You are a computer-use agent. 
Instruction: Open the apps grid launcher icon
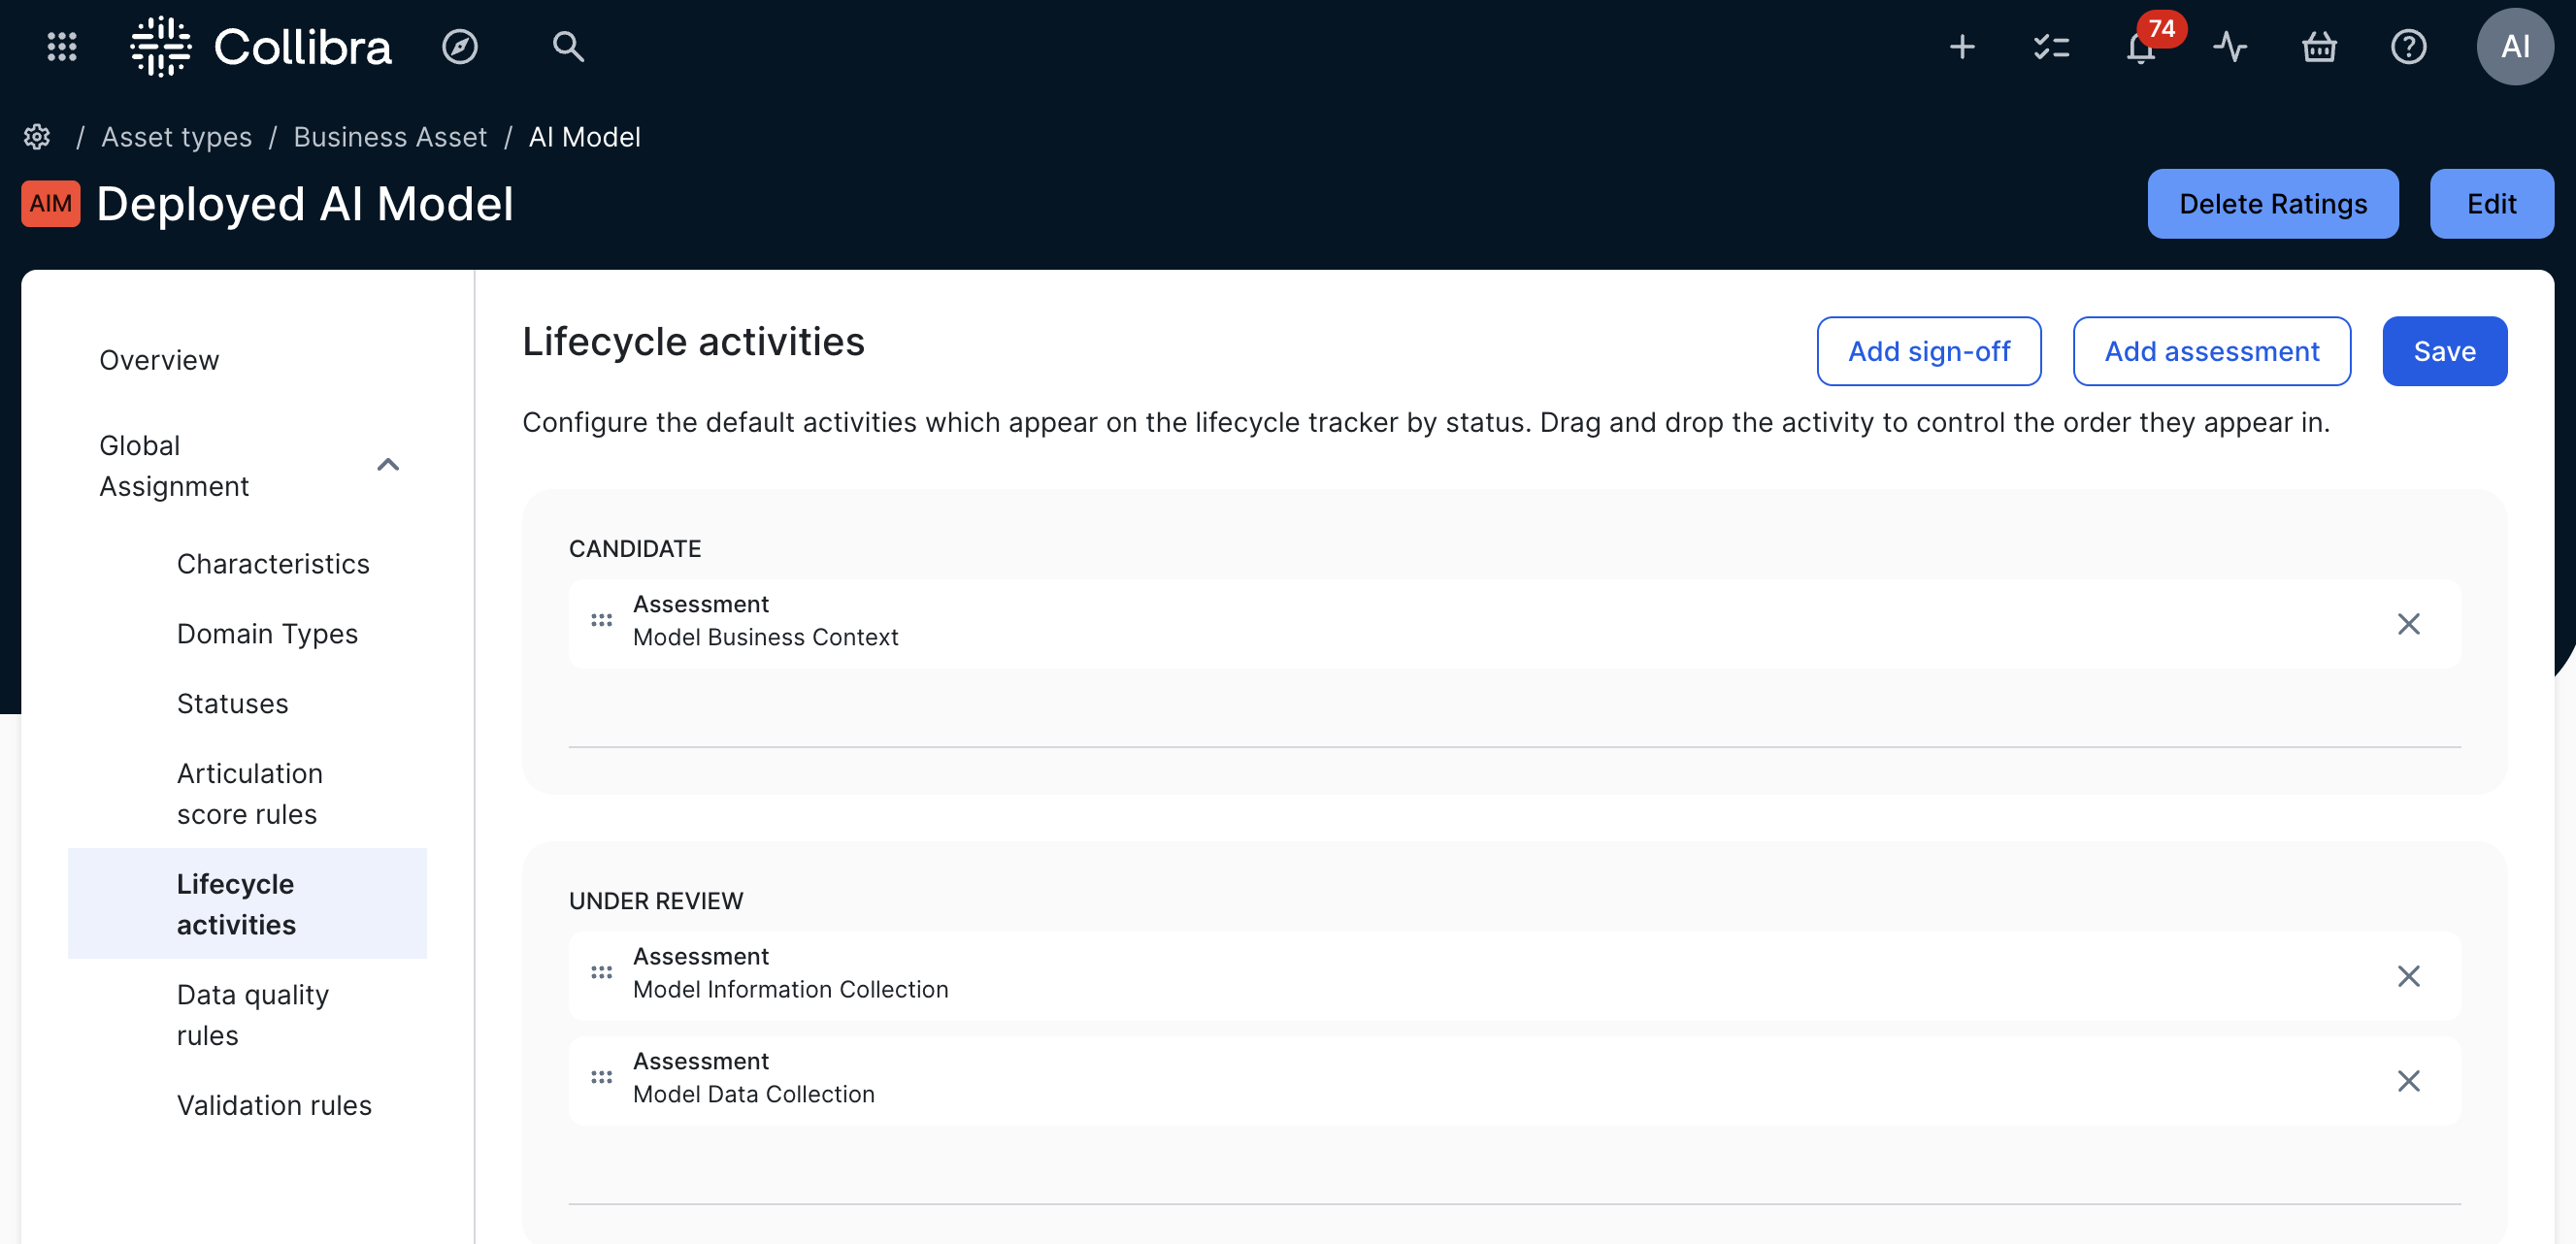click(x=62, y=46)
